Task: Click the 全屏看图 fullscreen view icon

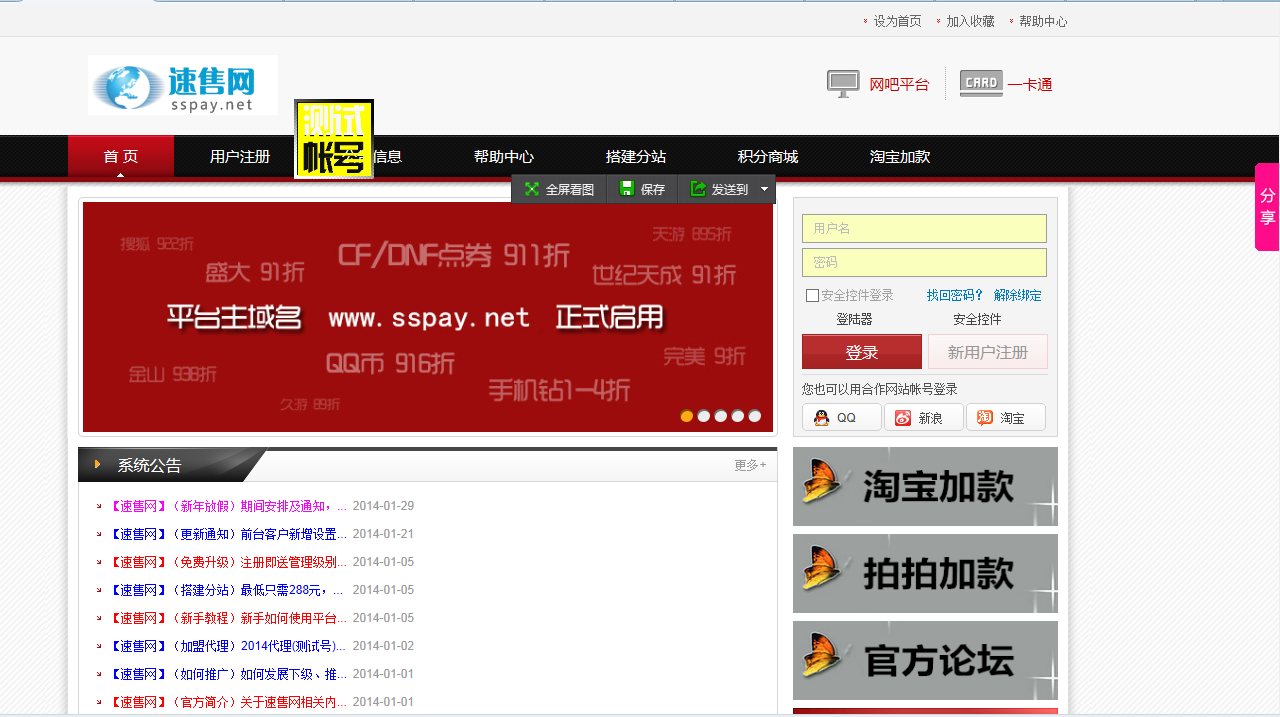Action: pos(531,189)
